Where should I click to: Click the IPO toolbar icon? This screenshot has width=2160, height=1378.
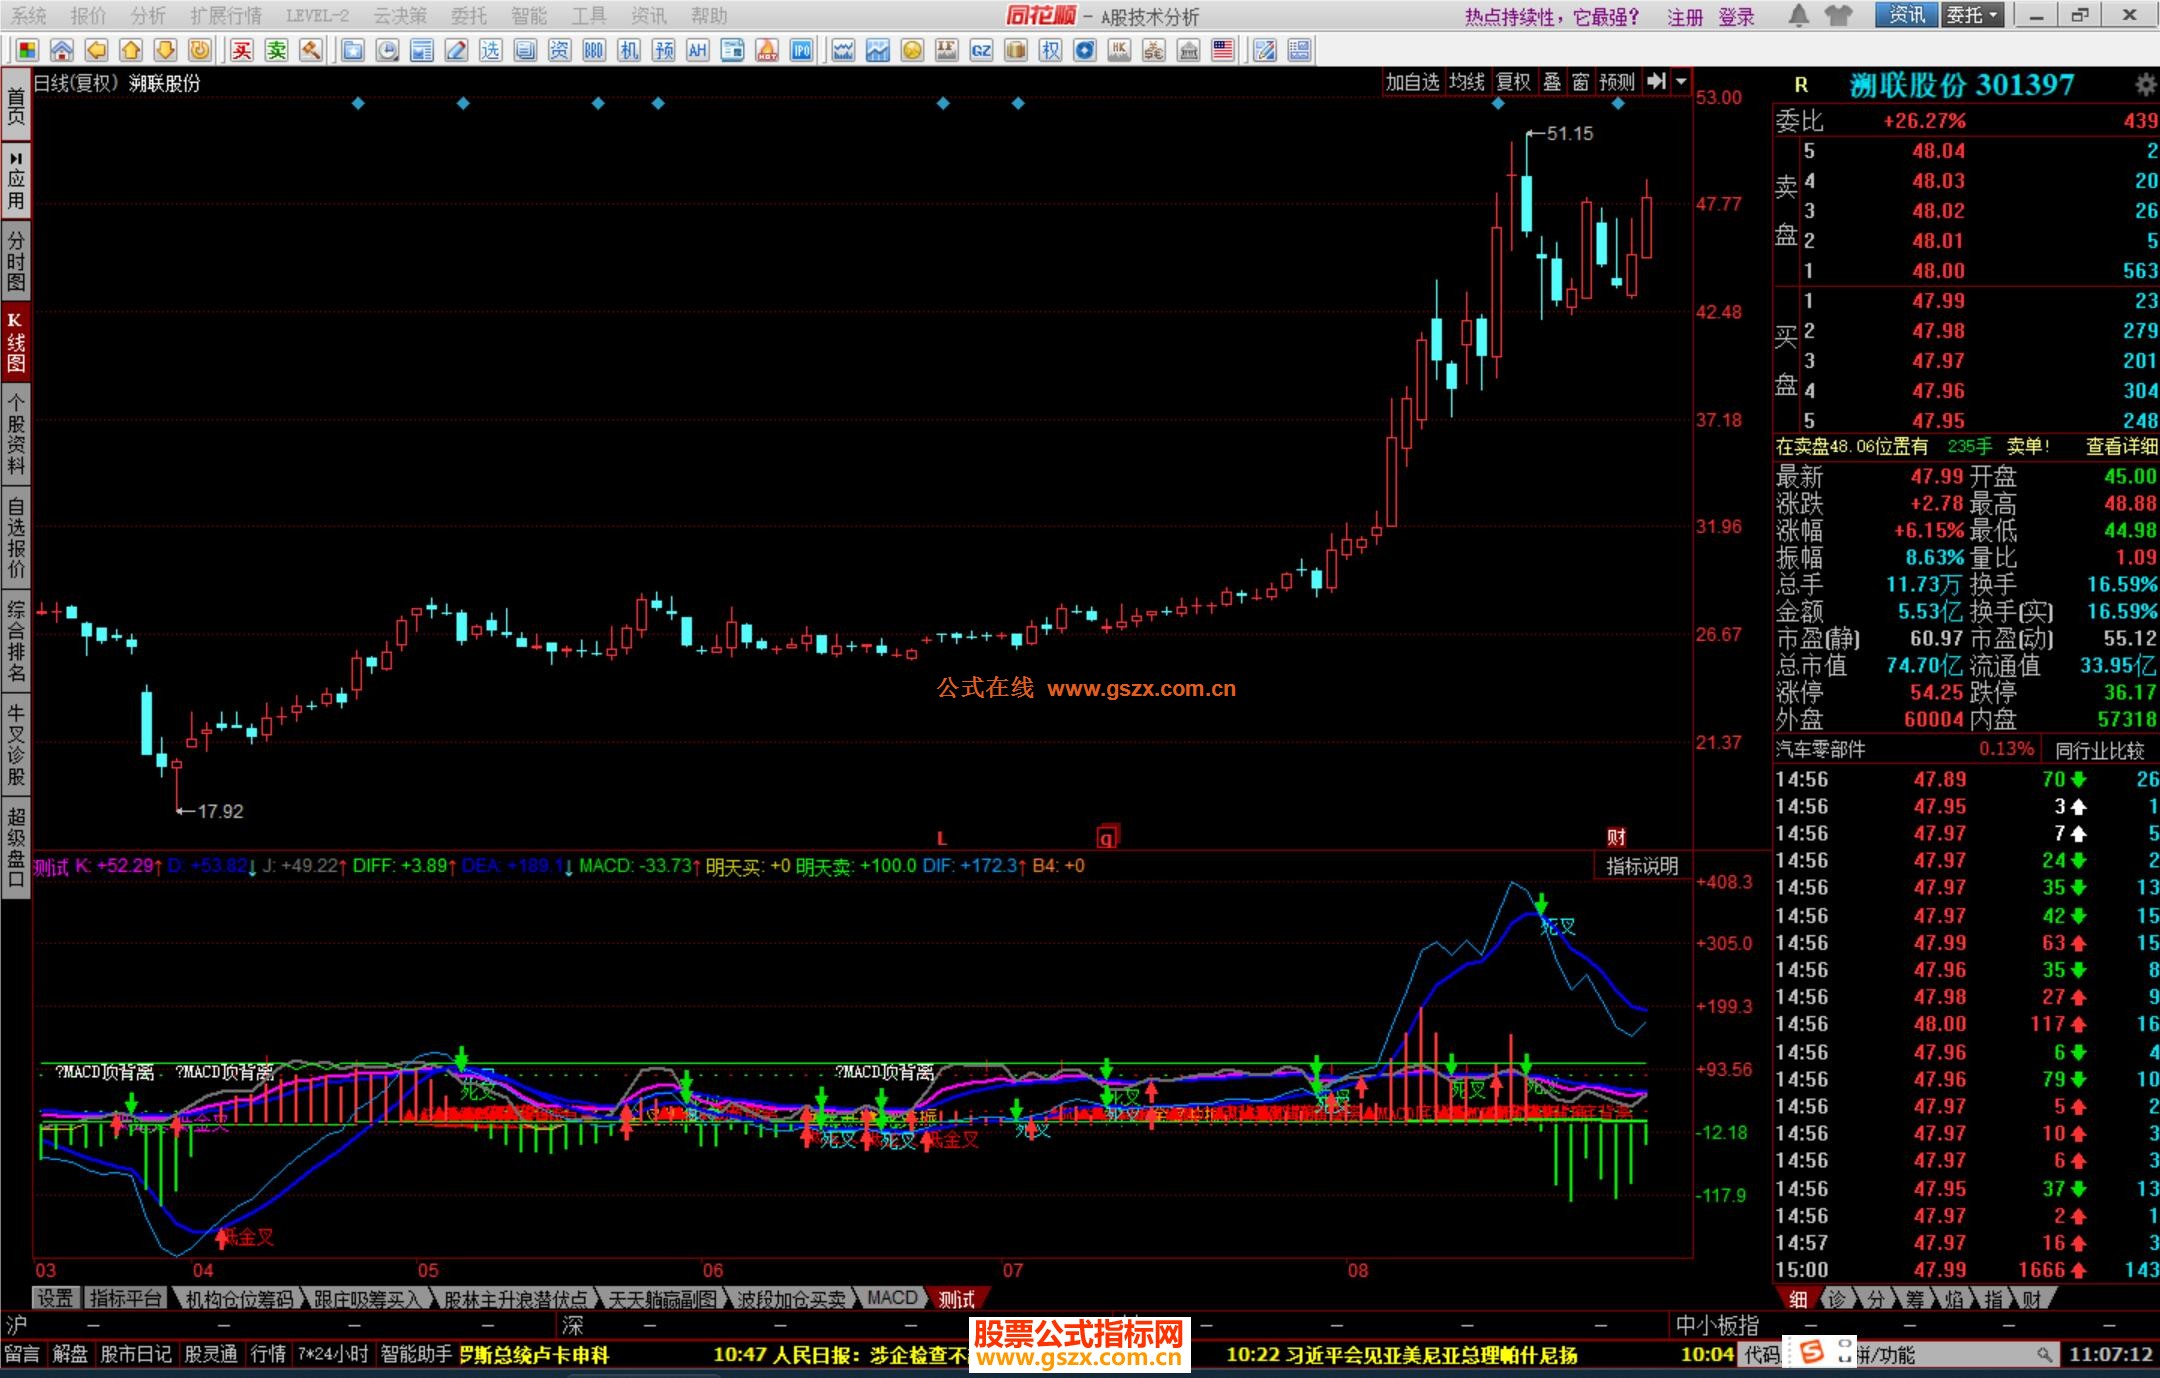tap(801, 50)
